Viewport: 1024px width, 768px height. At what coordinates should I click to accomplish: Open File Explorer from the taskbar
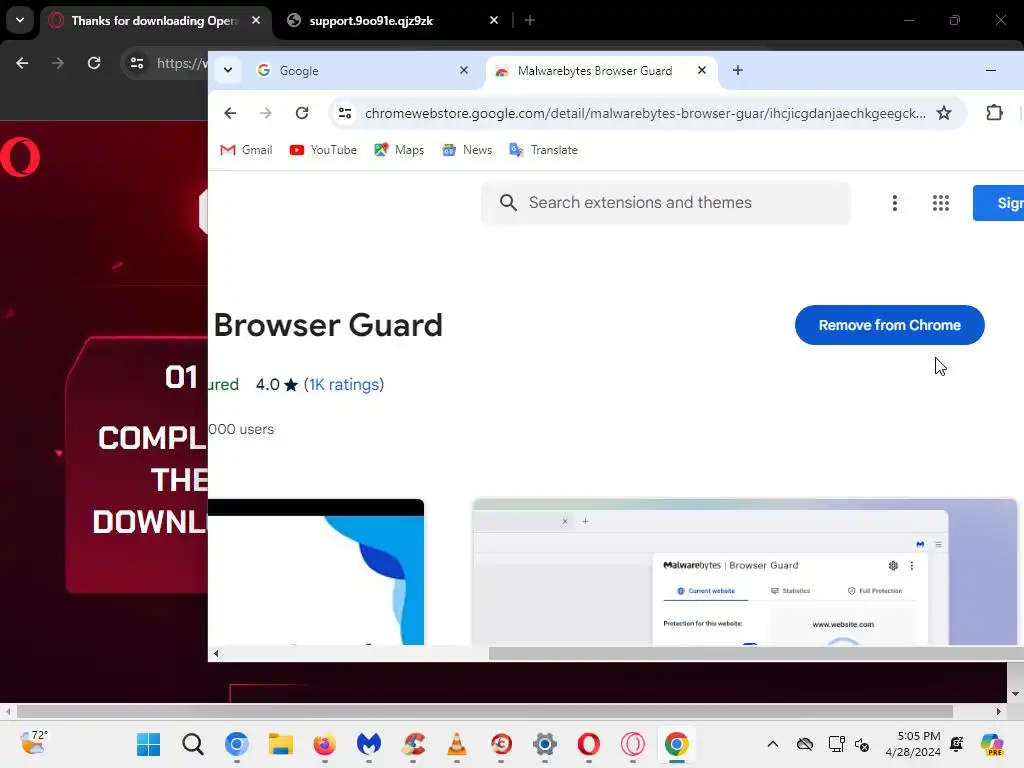(281, 744)
